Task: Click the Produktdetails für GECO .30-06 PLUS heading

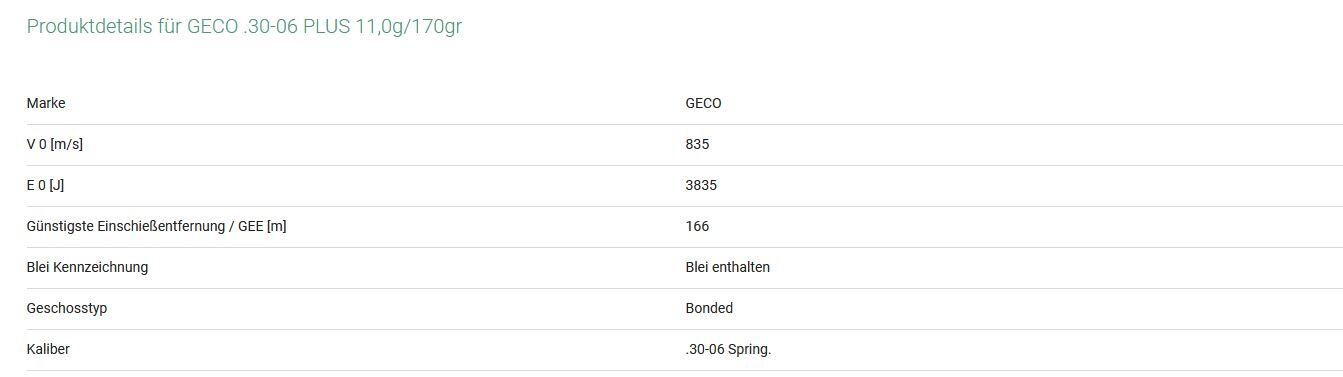Action: [x=244, y=27]
